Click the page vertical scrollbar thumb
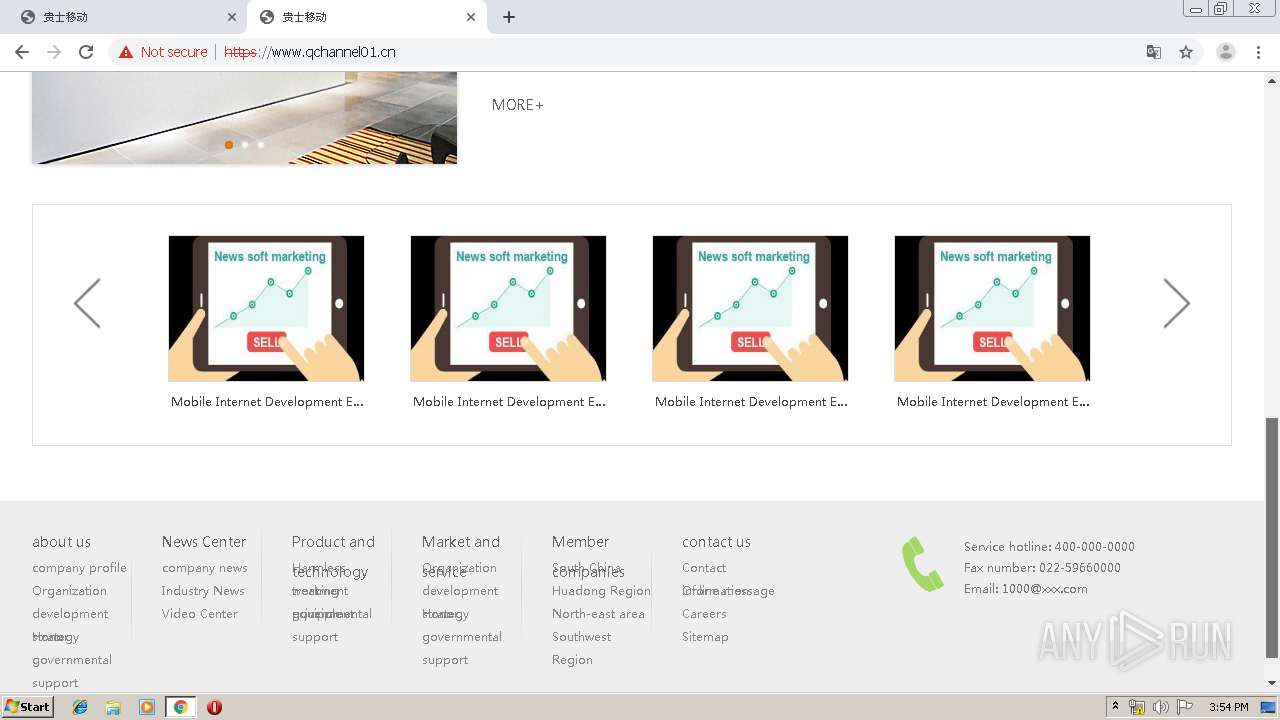Viewport: 1280px width, 720px height. pyautogui.click(x=1272, y=538)
